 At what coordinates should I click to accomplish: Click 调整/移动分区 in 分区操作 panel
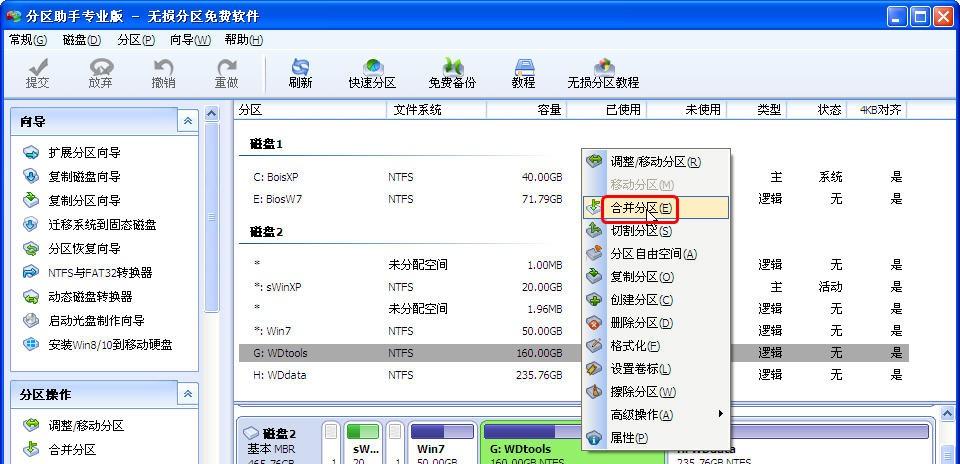(73, 425)
